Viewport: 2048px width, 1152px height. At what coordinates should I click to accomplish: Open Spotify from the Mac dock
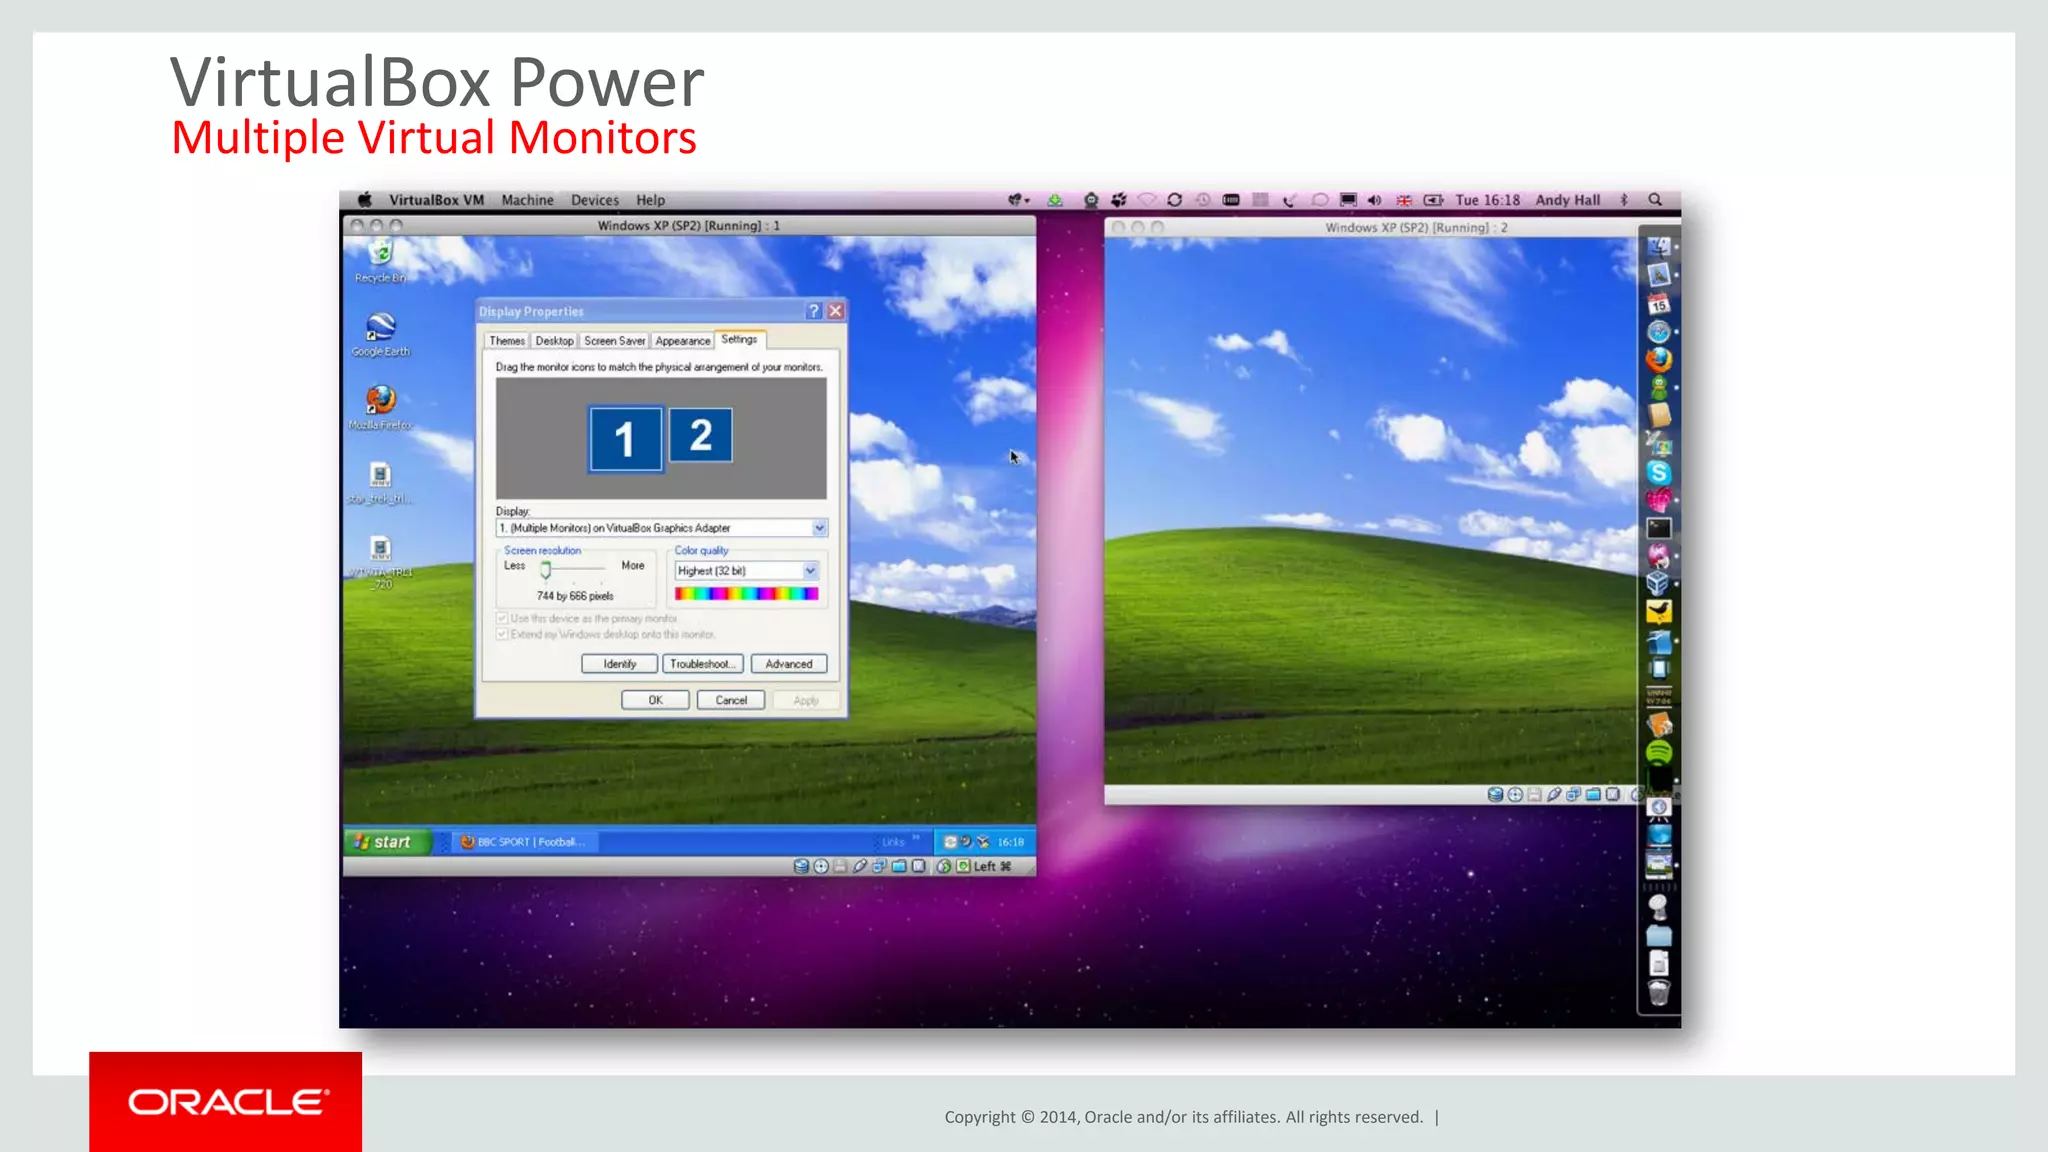coord(1659,753)
